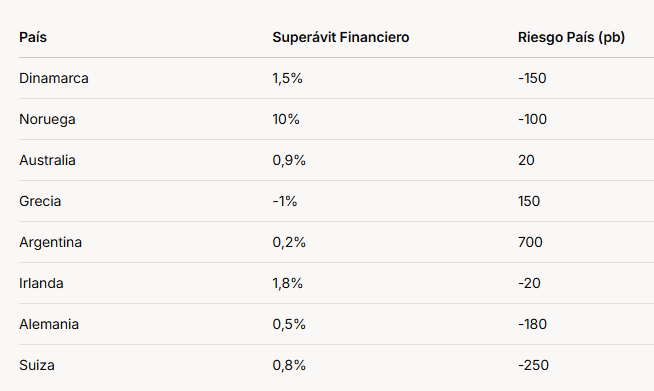
Task: Select the Dinamarca cell
Action: [x=54, y=78]
